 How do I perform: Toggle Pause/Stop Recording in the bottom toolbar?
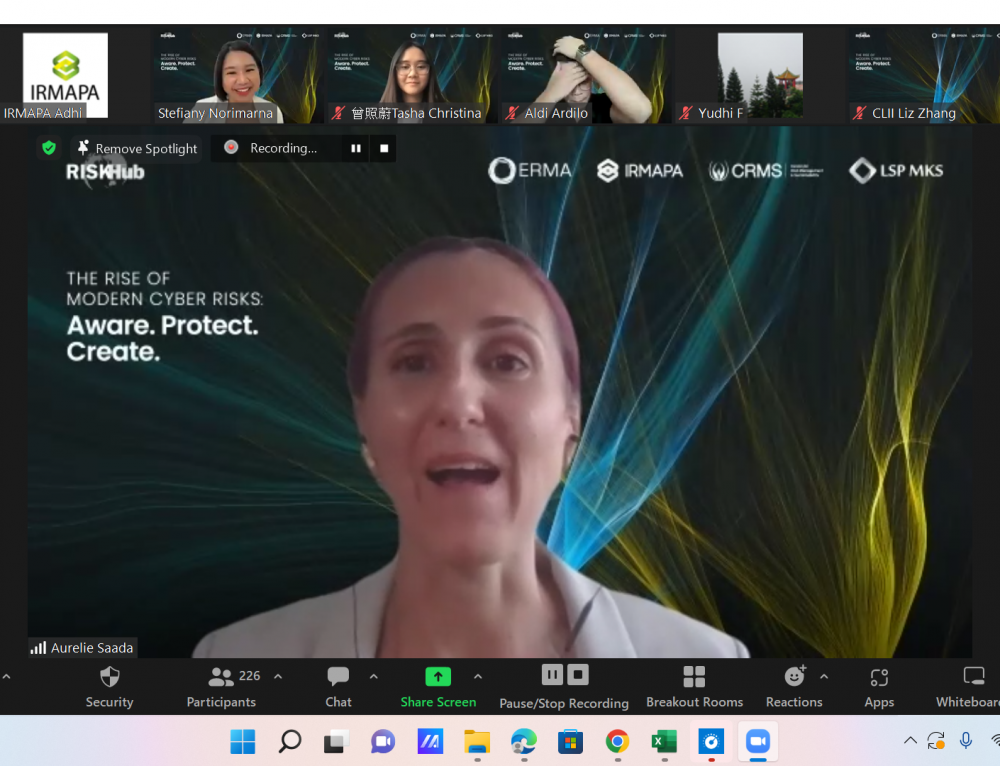click(564, 687)
